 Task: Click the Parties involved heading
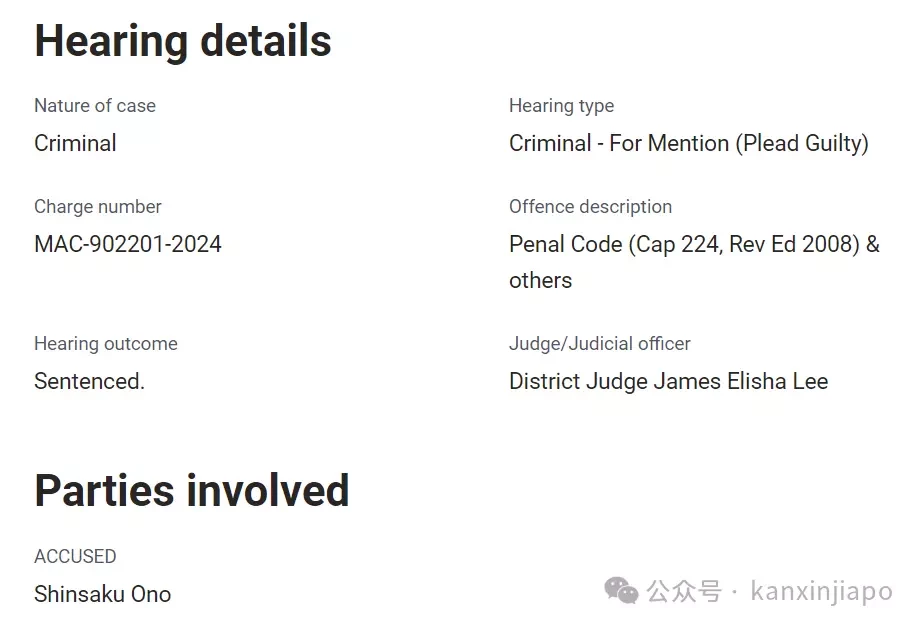(192, 490)
